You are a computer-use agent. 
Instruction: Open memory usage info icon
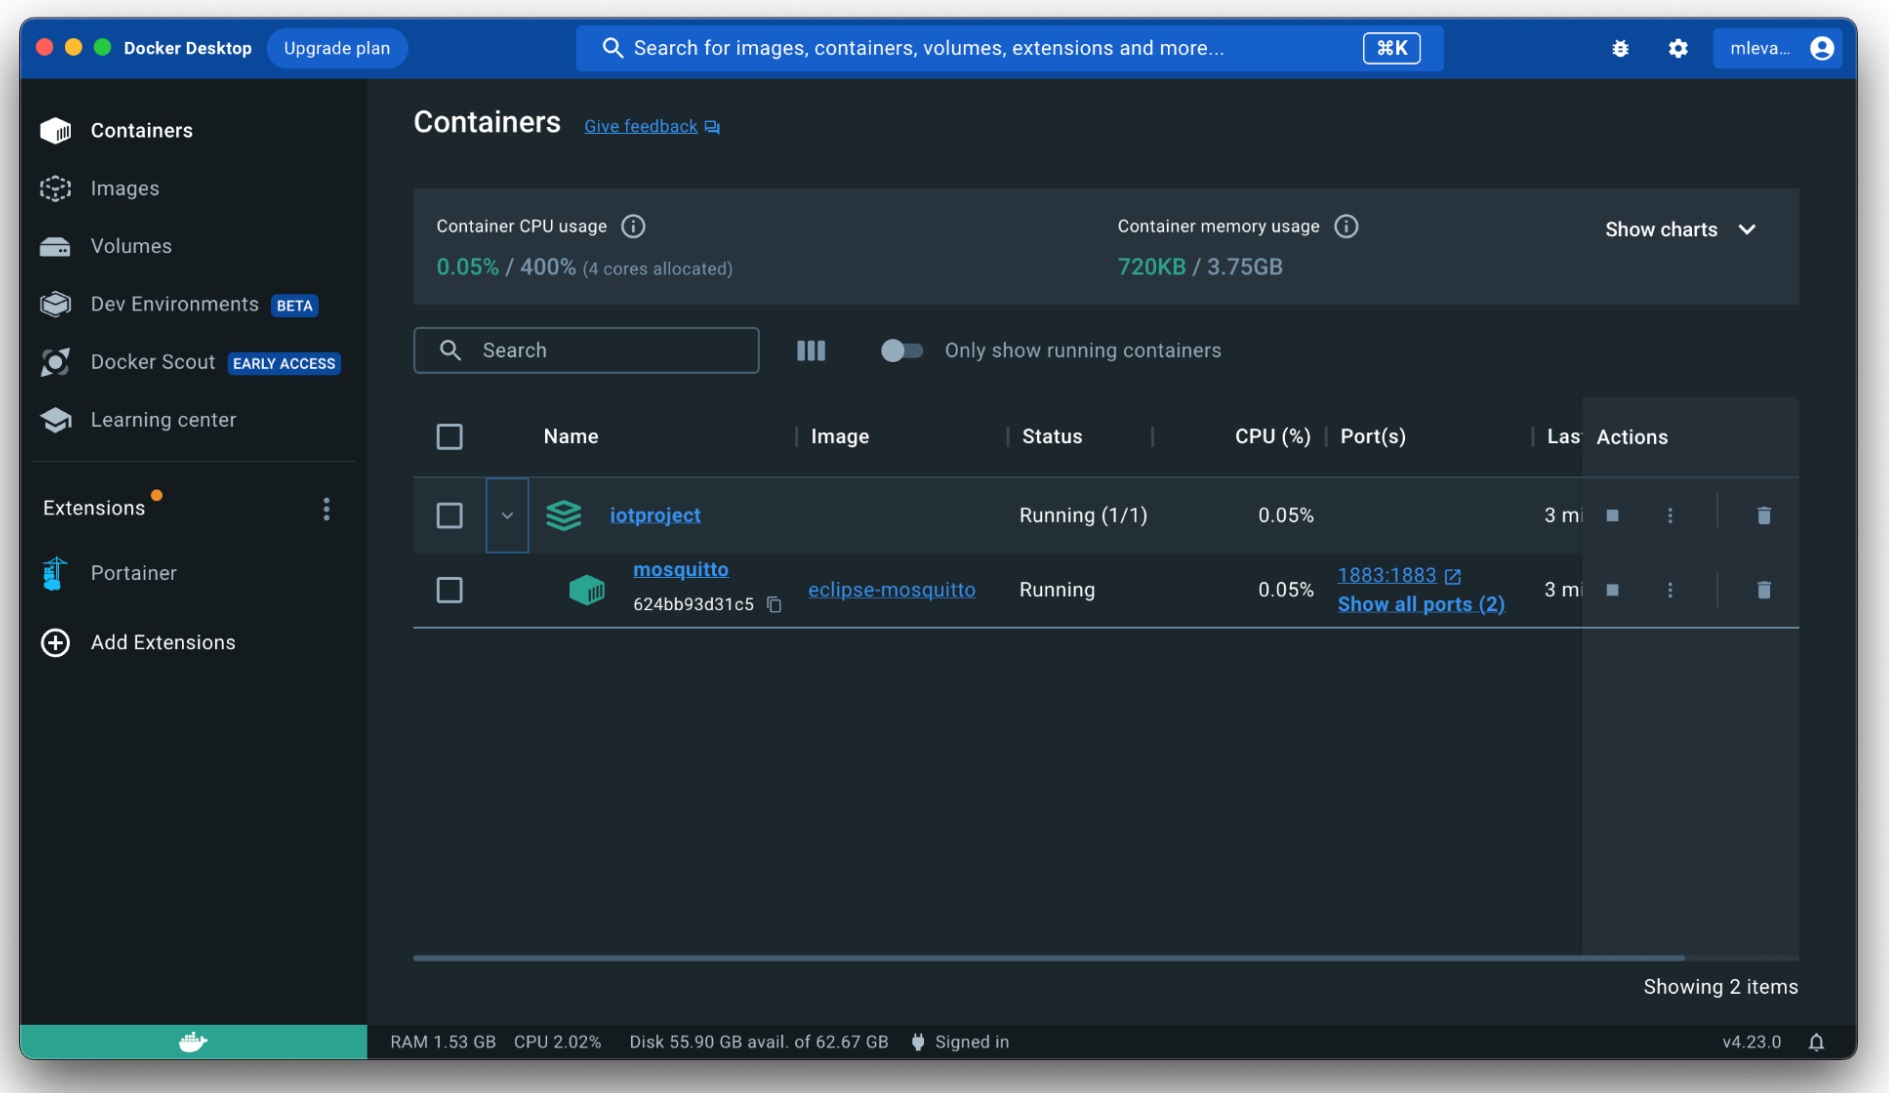click(1346, 226)
